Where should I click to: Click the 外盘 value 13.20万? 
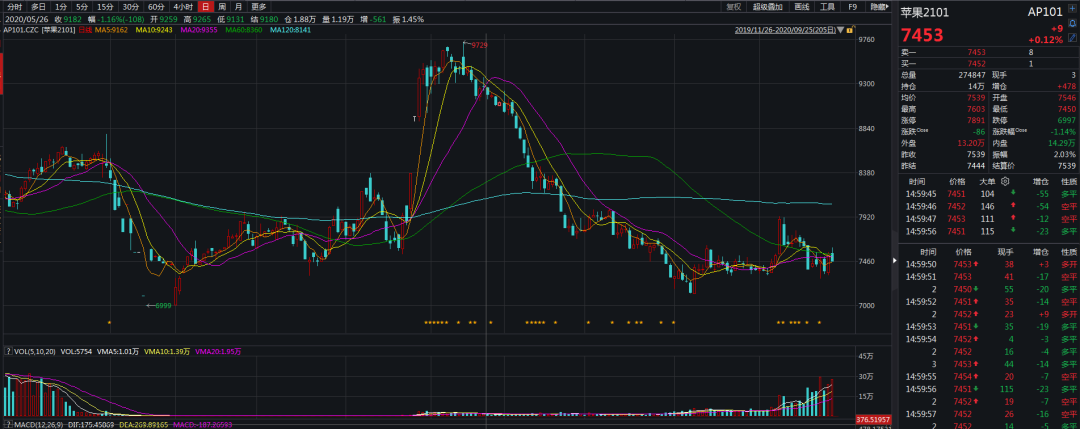coord(973,143)
